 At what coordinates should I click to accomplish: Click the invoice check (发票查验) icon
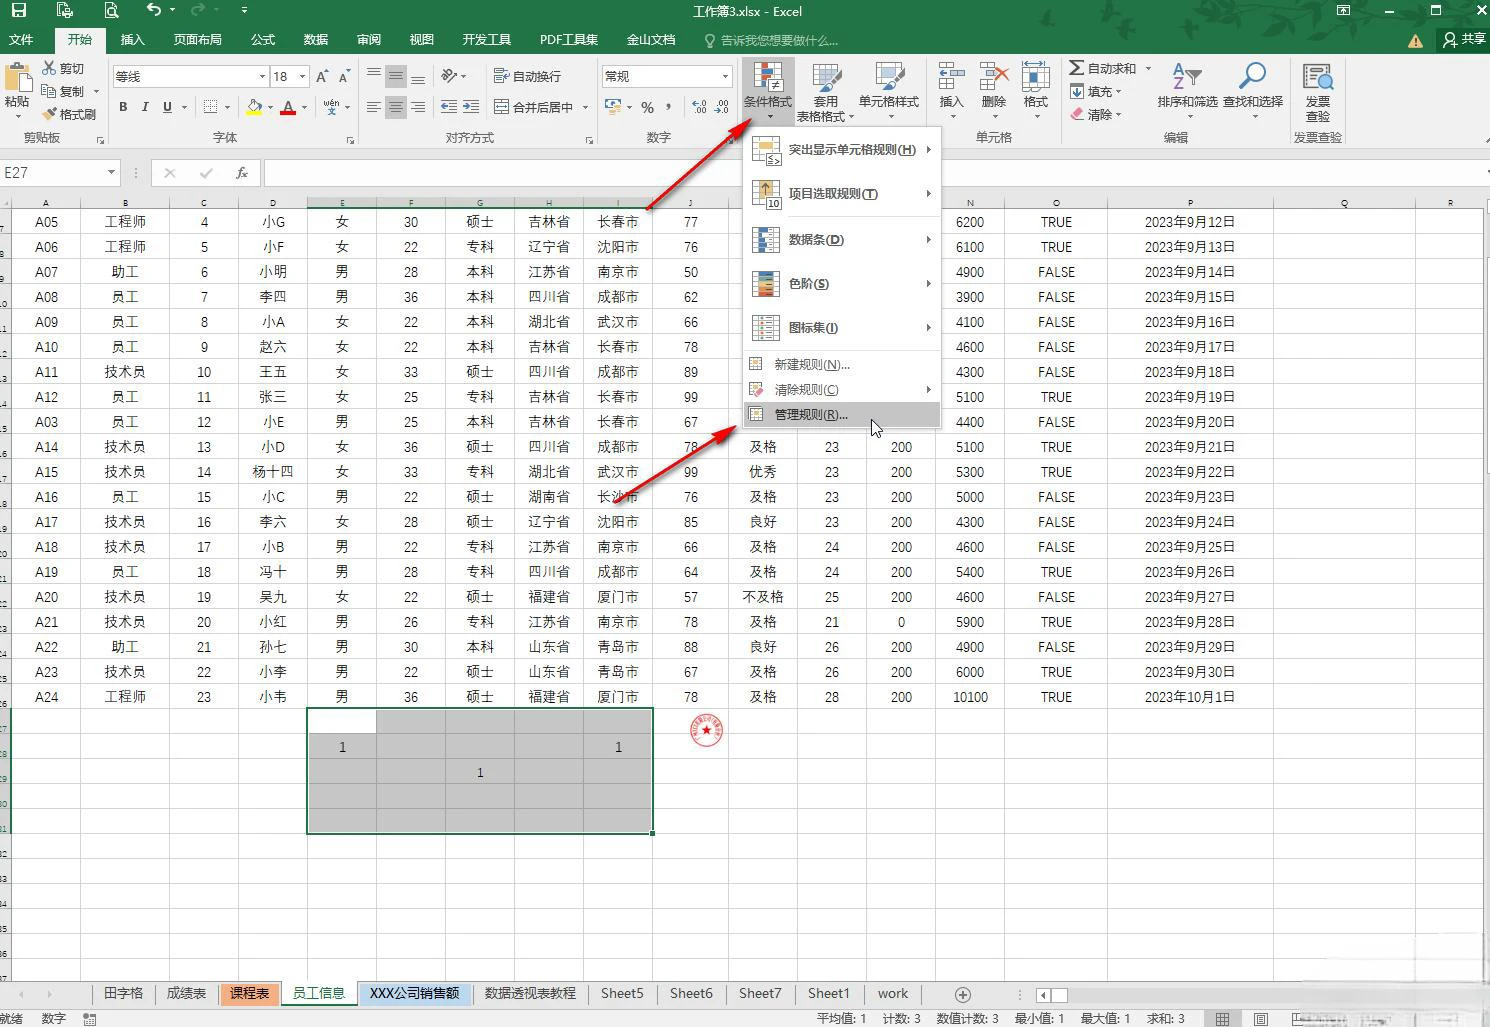coord(1317,77)
